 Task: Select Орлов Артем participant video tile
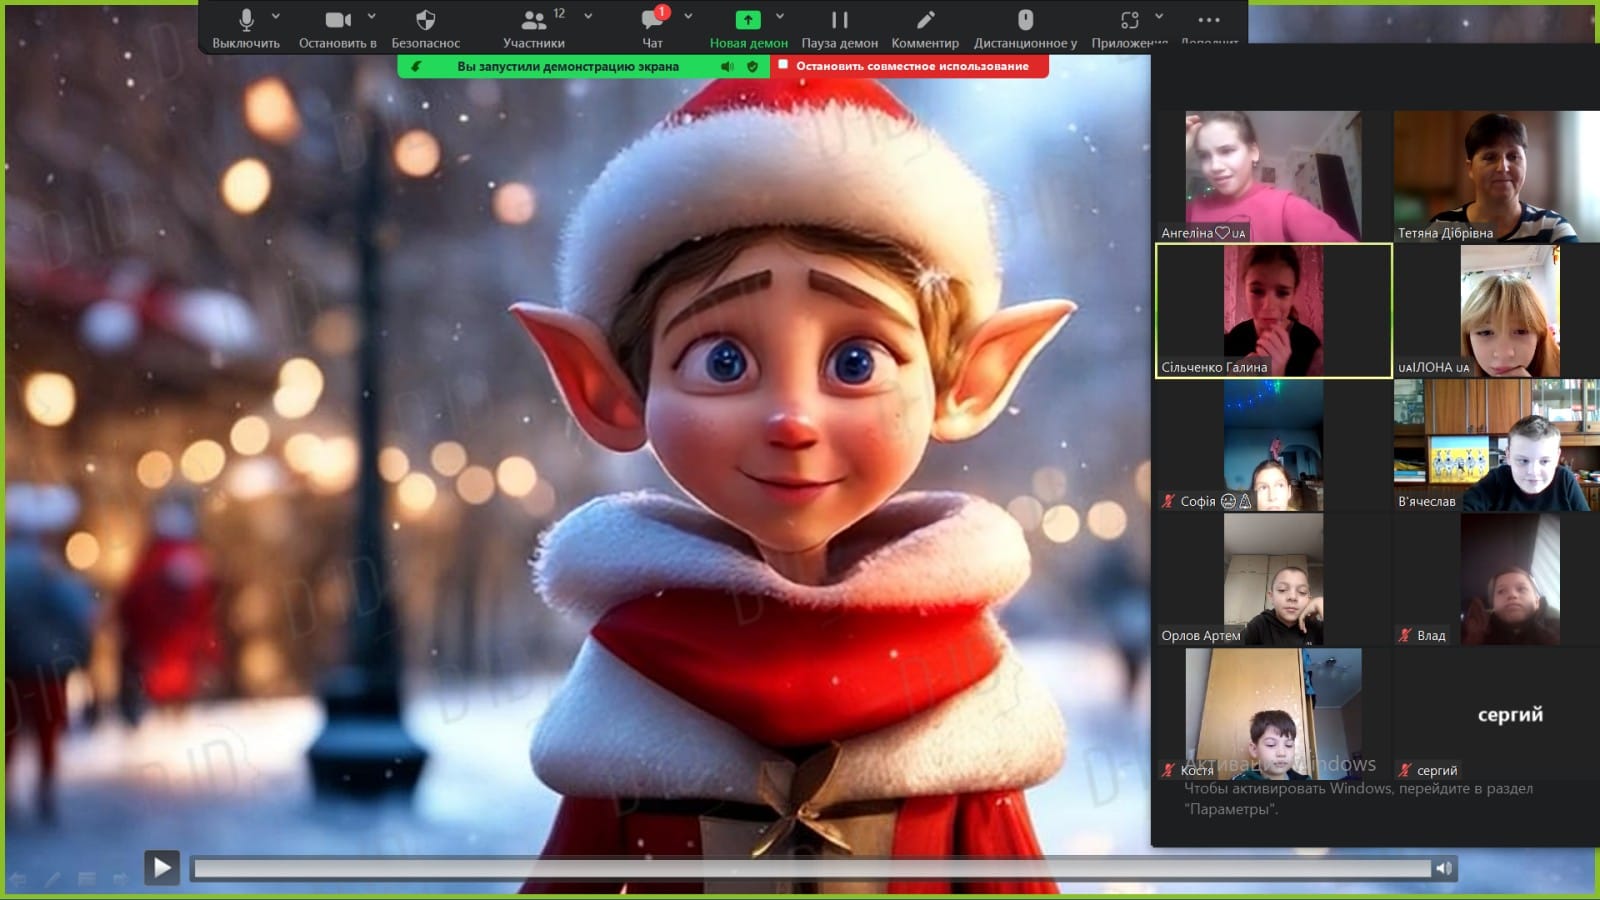pyautogui.click(x=1273, y=579)
